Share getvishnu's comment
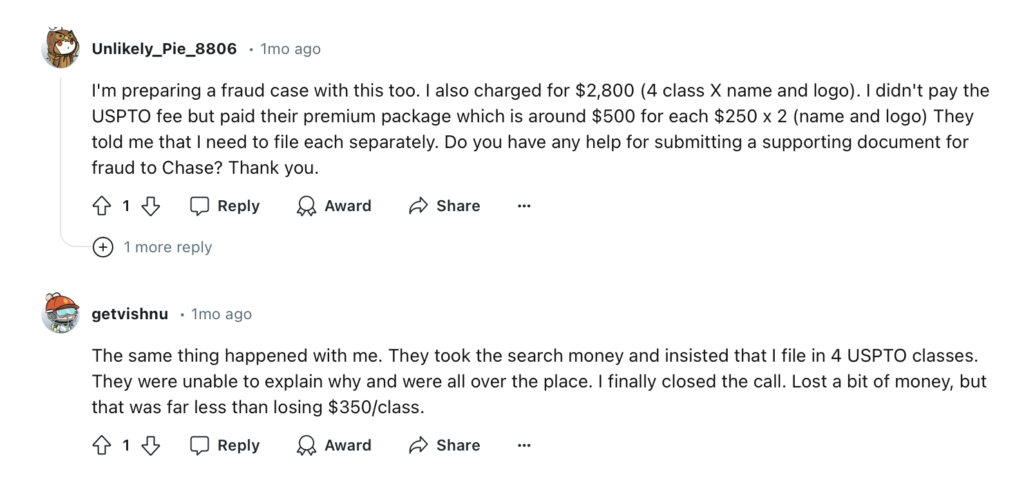 coord(444,445)
